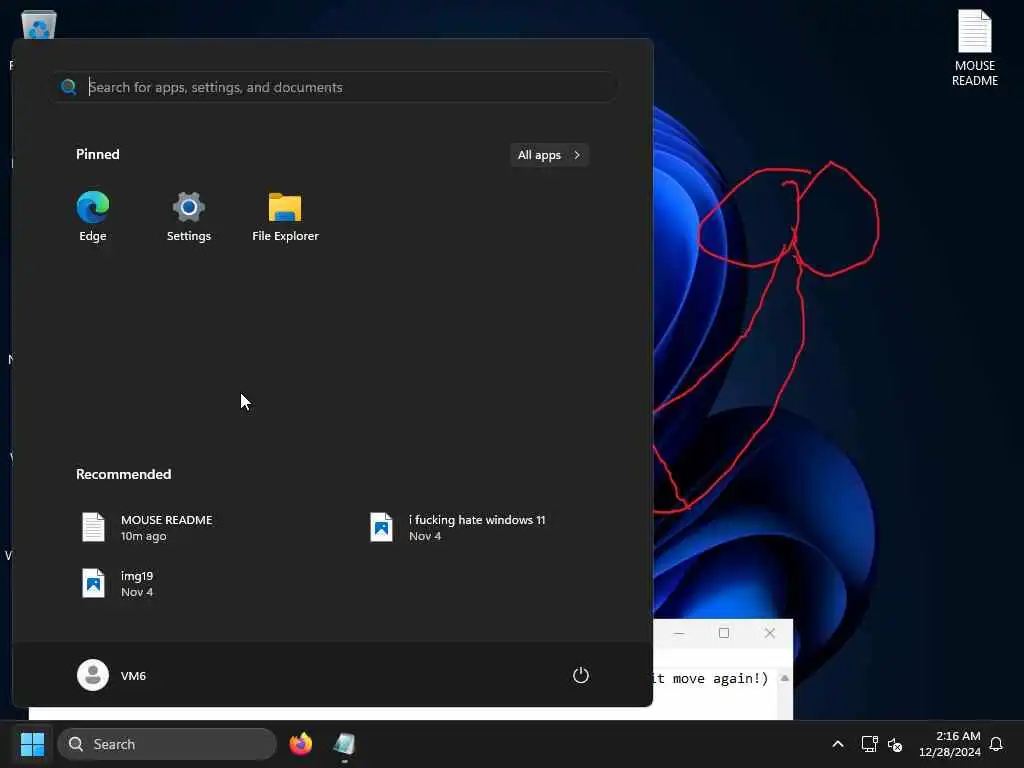Select the MOUSE README desktop file
The width and height of the screenshot is (1024, 768).
point(974,48)
